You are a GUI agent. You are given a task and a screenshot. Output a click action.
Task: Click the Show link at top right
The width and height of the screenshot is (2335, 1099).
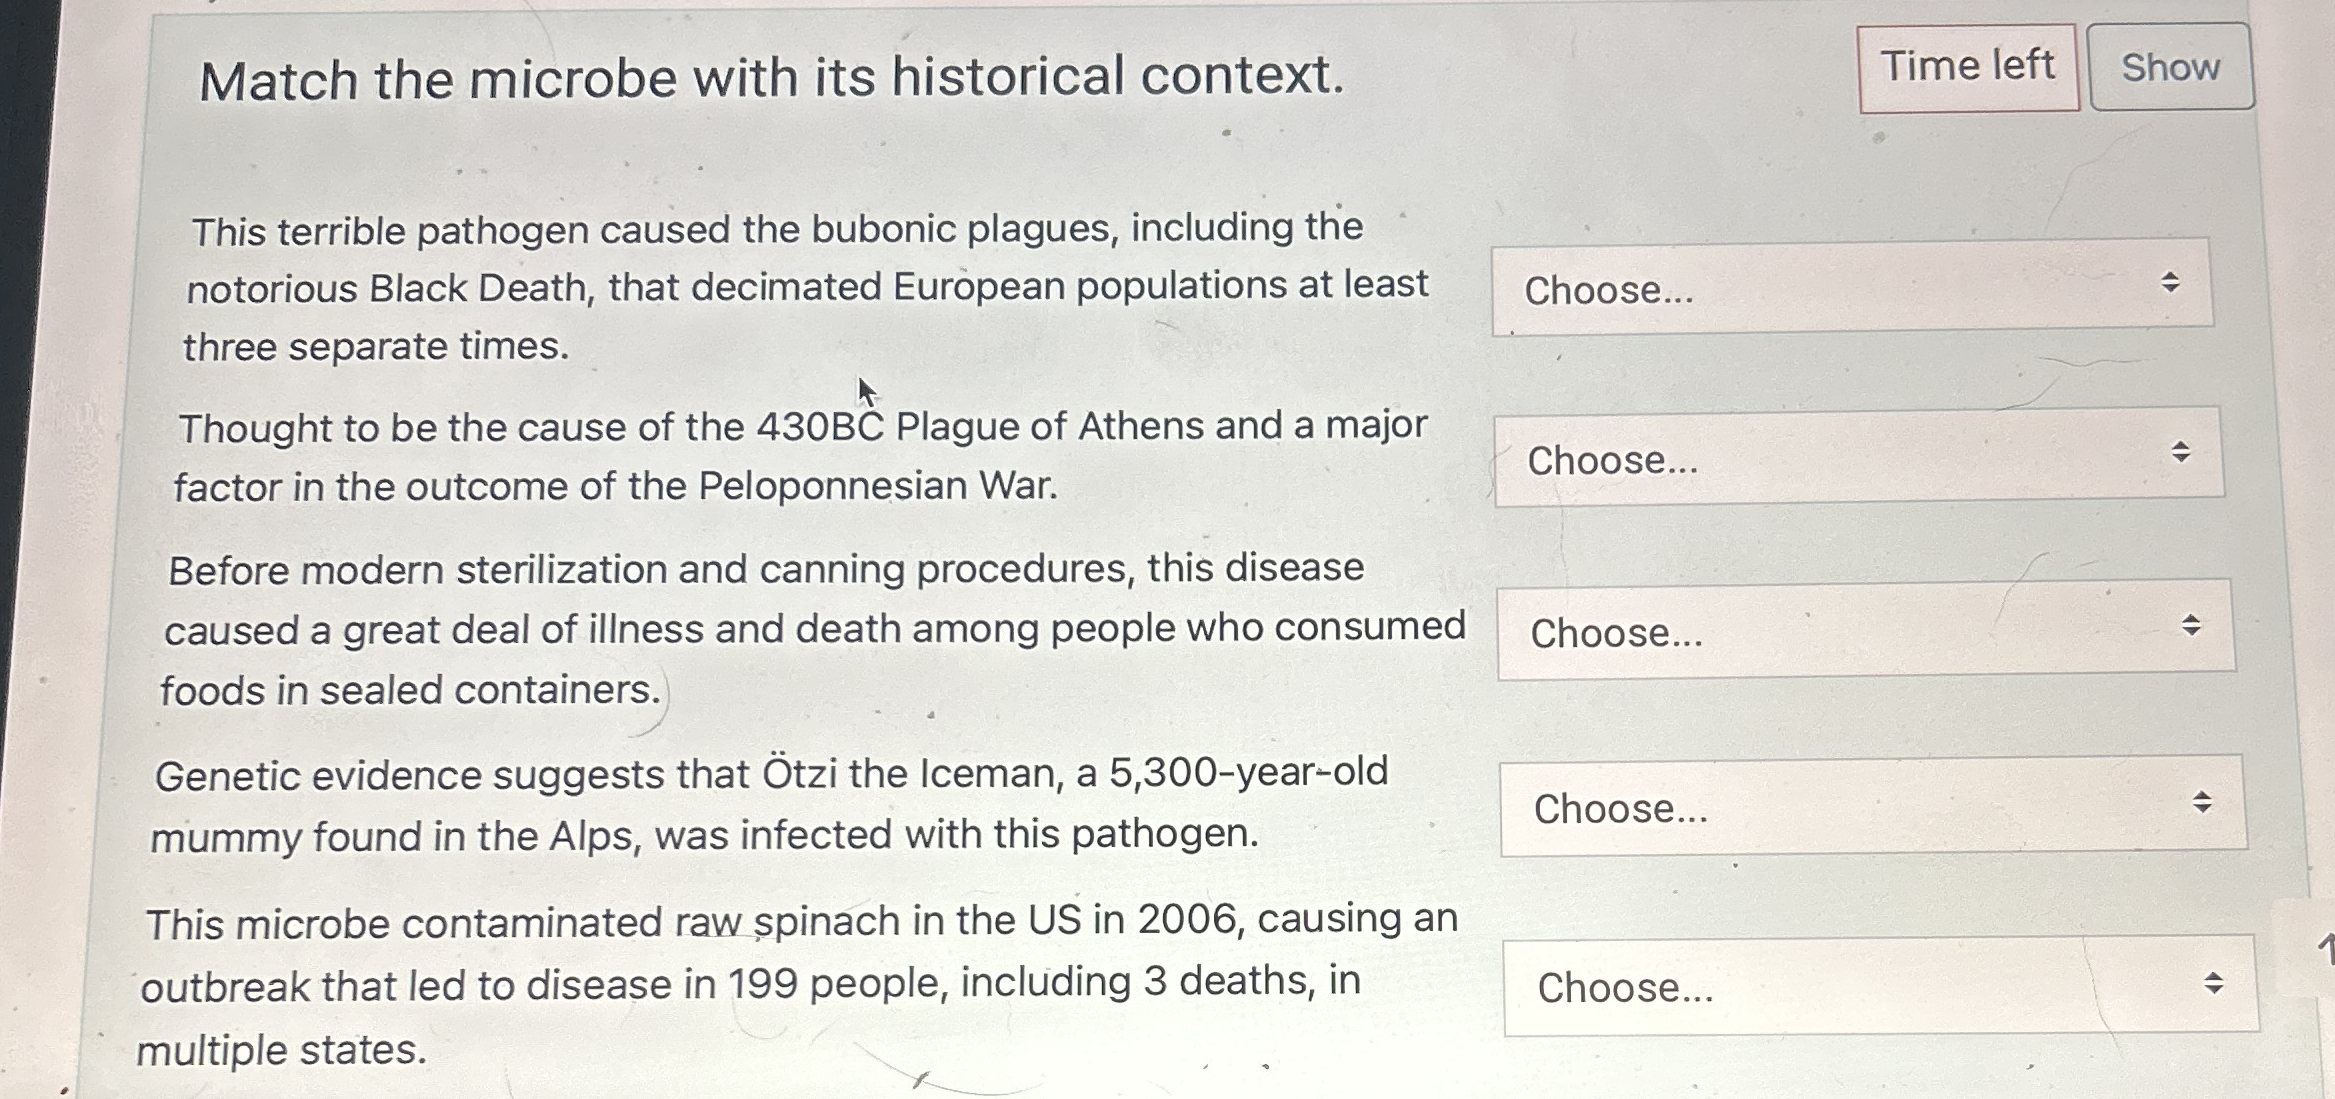2170,67
